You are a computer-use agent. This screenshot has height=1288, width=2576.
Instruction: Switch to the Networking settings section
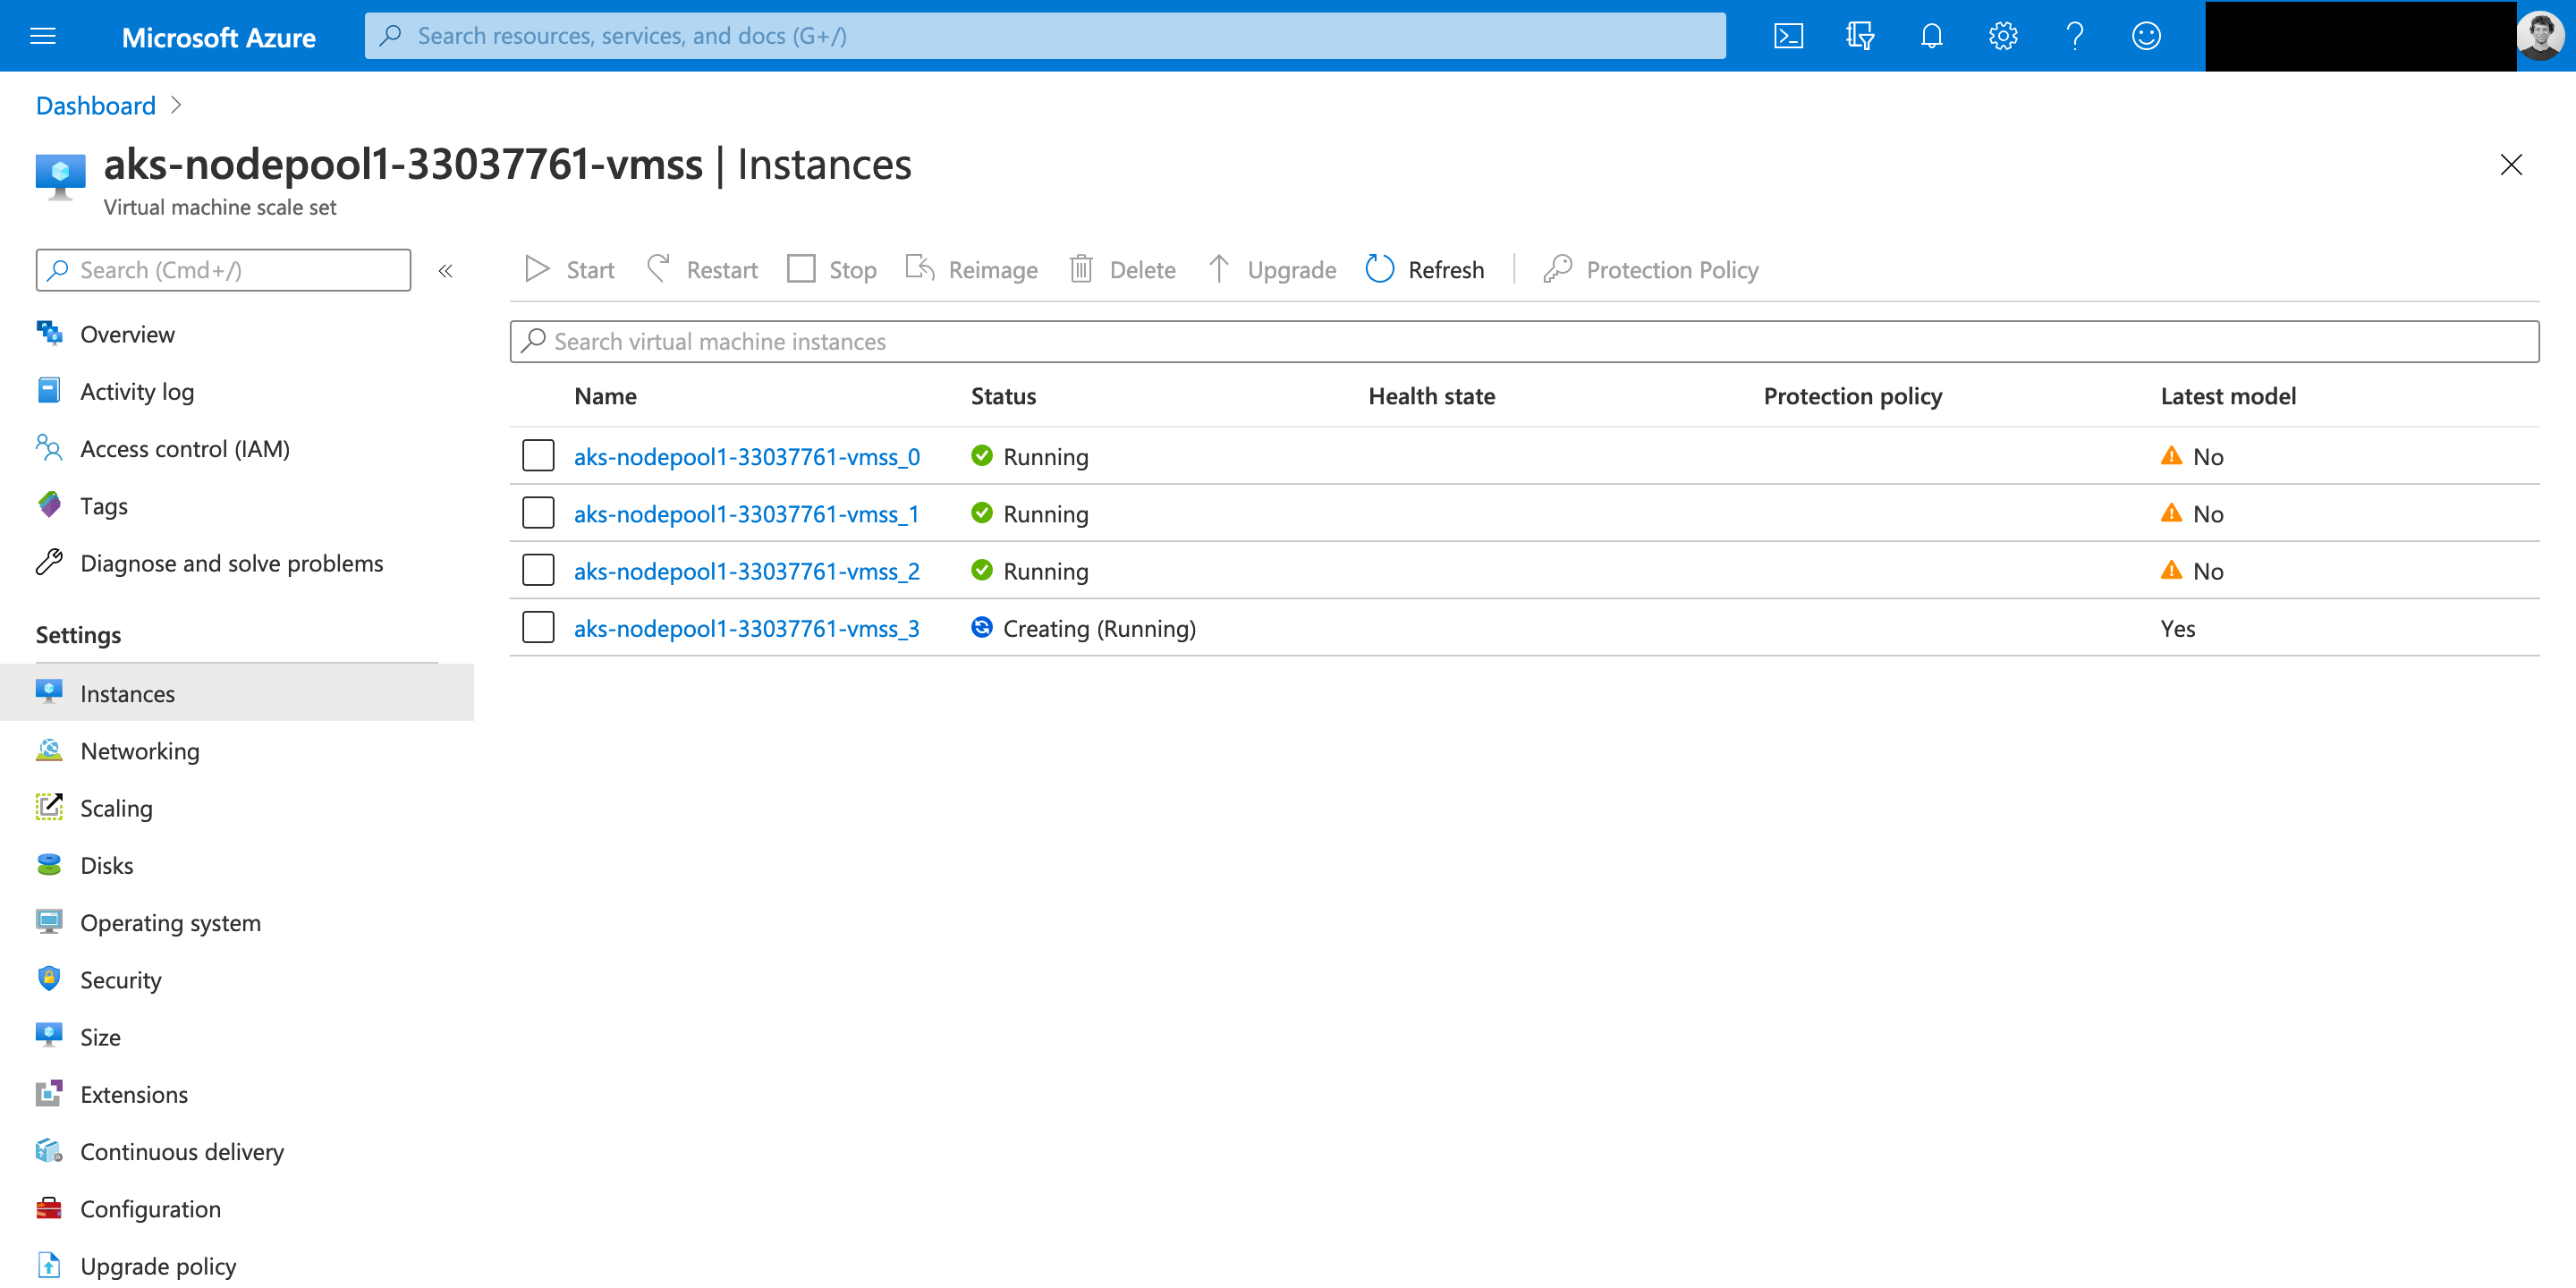point(139,750)
